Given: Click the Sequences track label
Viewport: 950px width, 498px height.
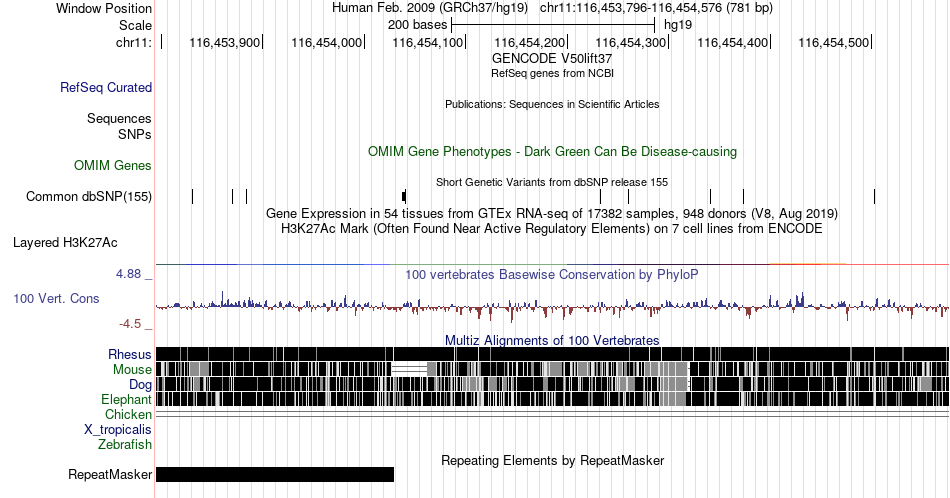Looking at the screenshot, I should click(x=119, y=118).
